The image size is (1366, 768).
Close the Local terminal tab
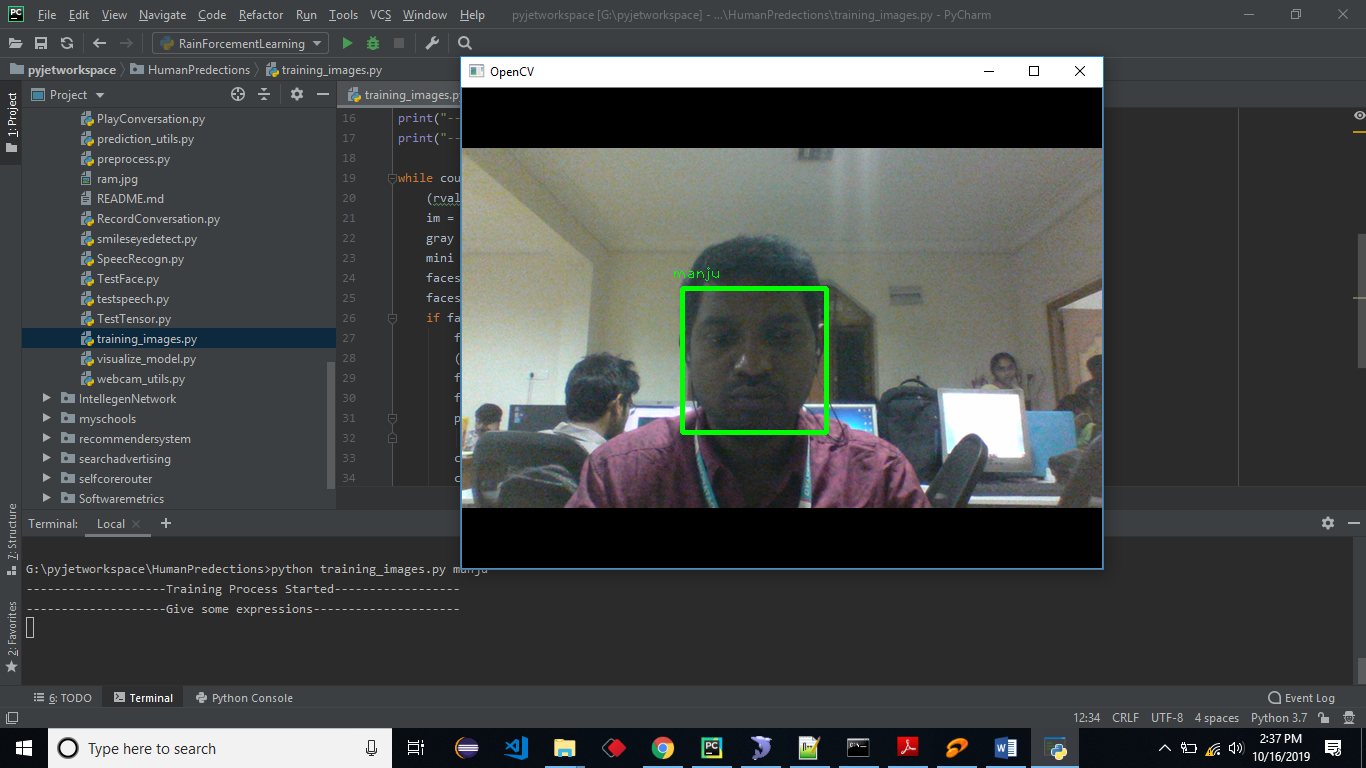pos(136,524)
